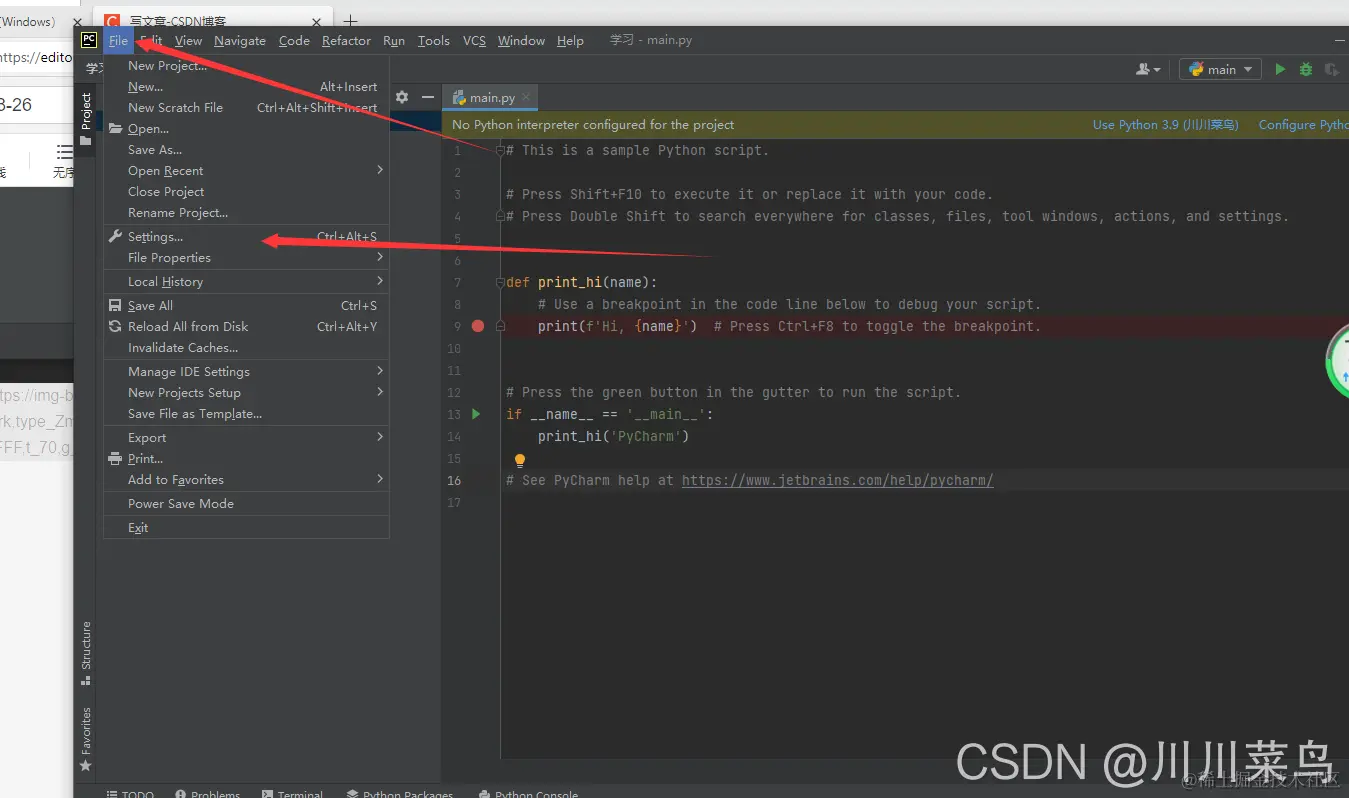This screenshot has width=1349, height=798.
Task: Open the Code menu
Action: pos(294,40)
